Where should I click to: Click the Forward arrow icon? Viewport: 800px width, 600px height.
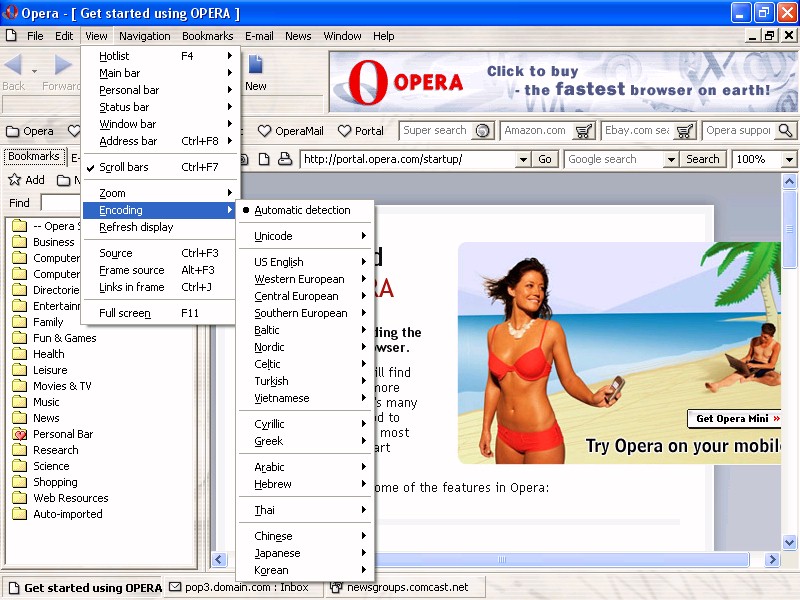click(63, 65)
